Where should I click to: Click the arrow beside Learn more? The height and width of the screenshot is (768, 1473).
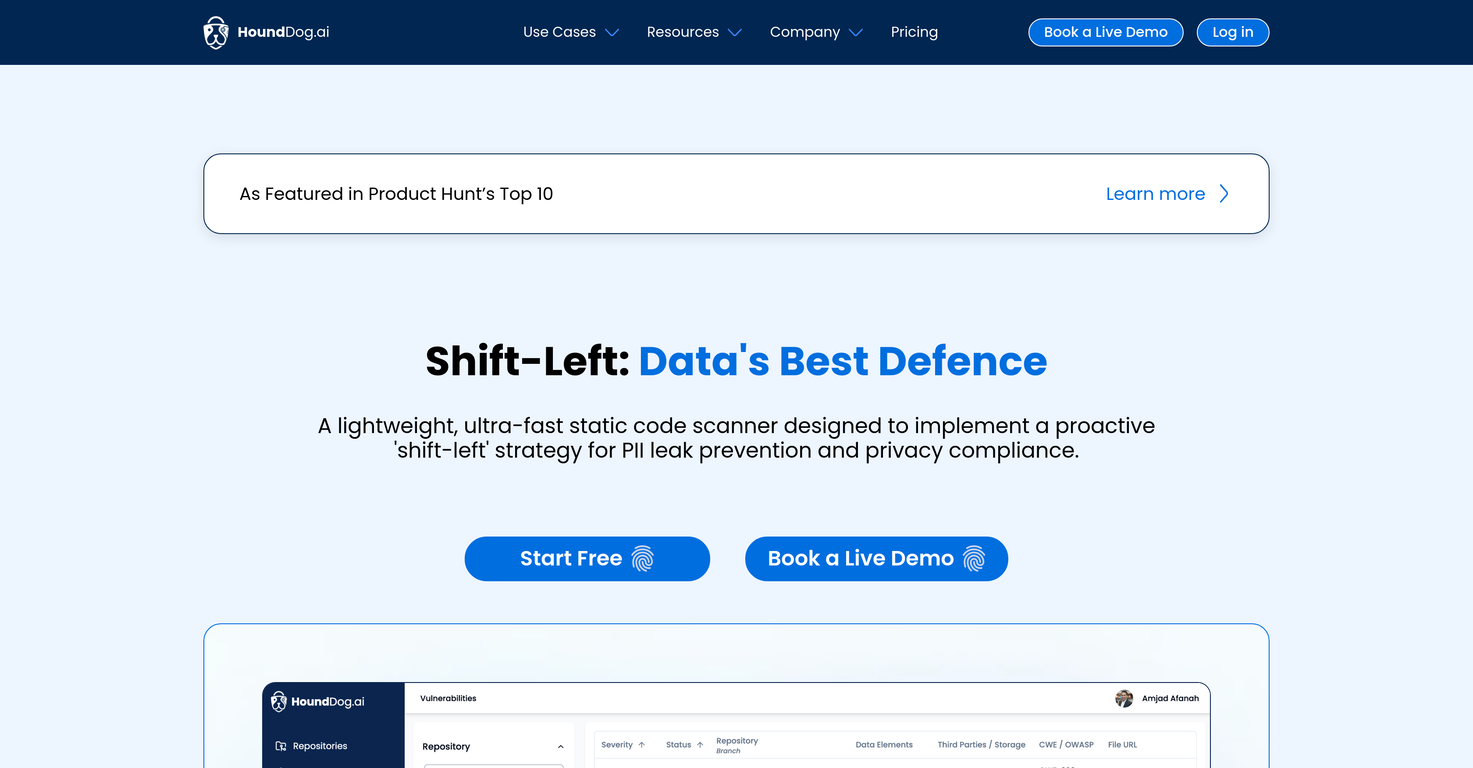(1224, 194)
